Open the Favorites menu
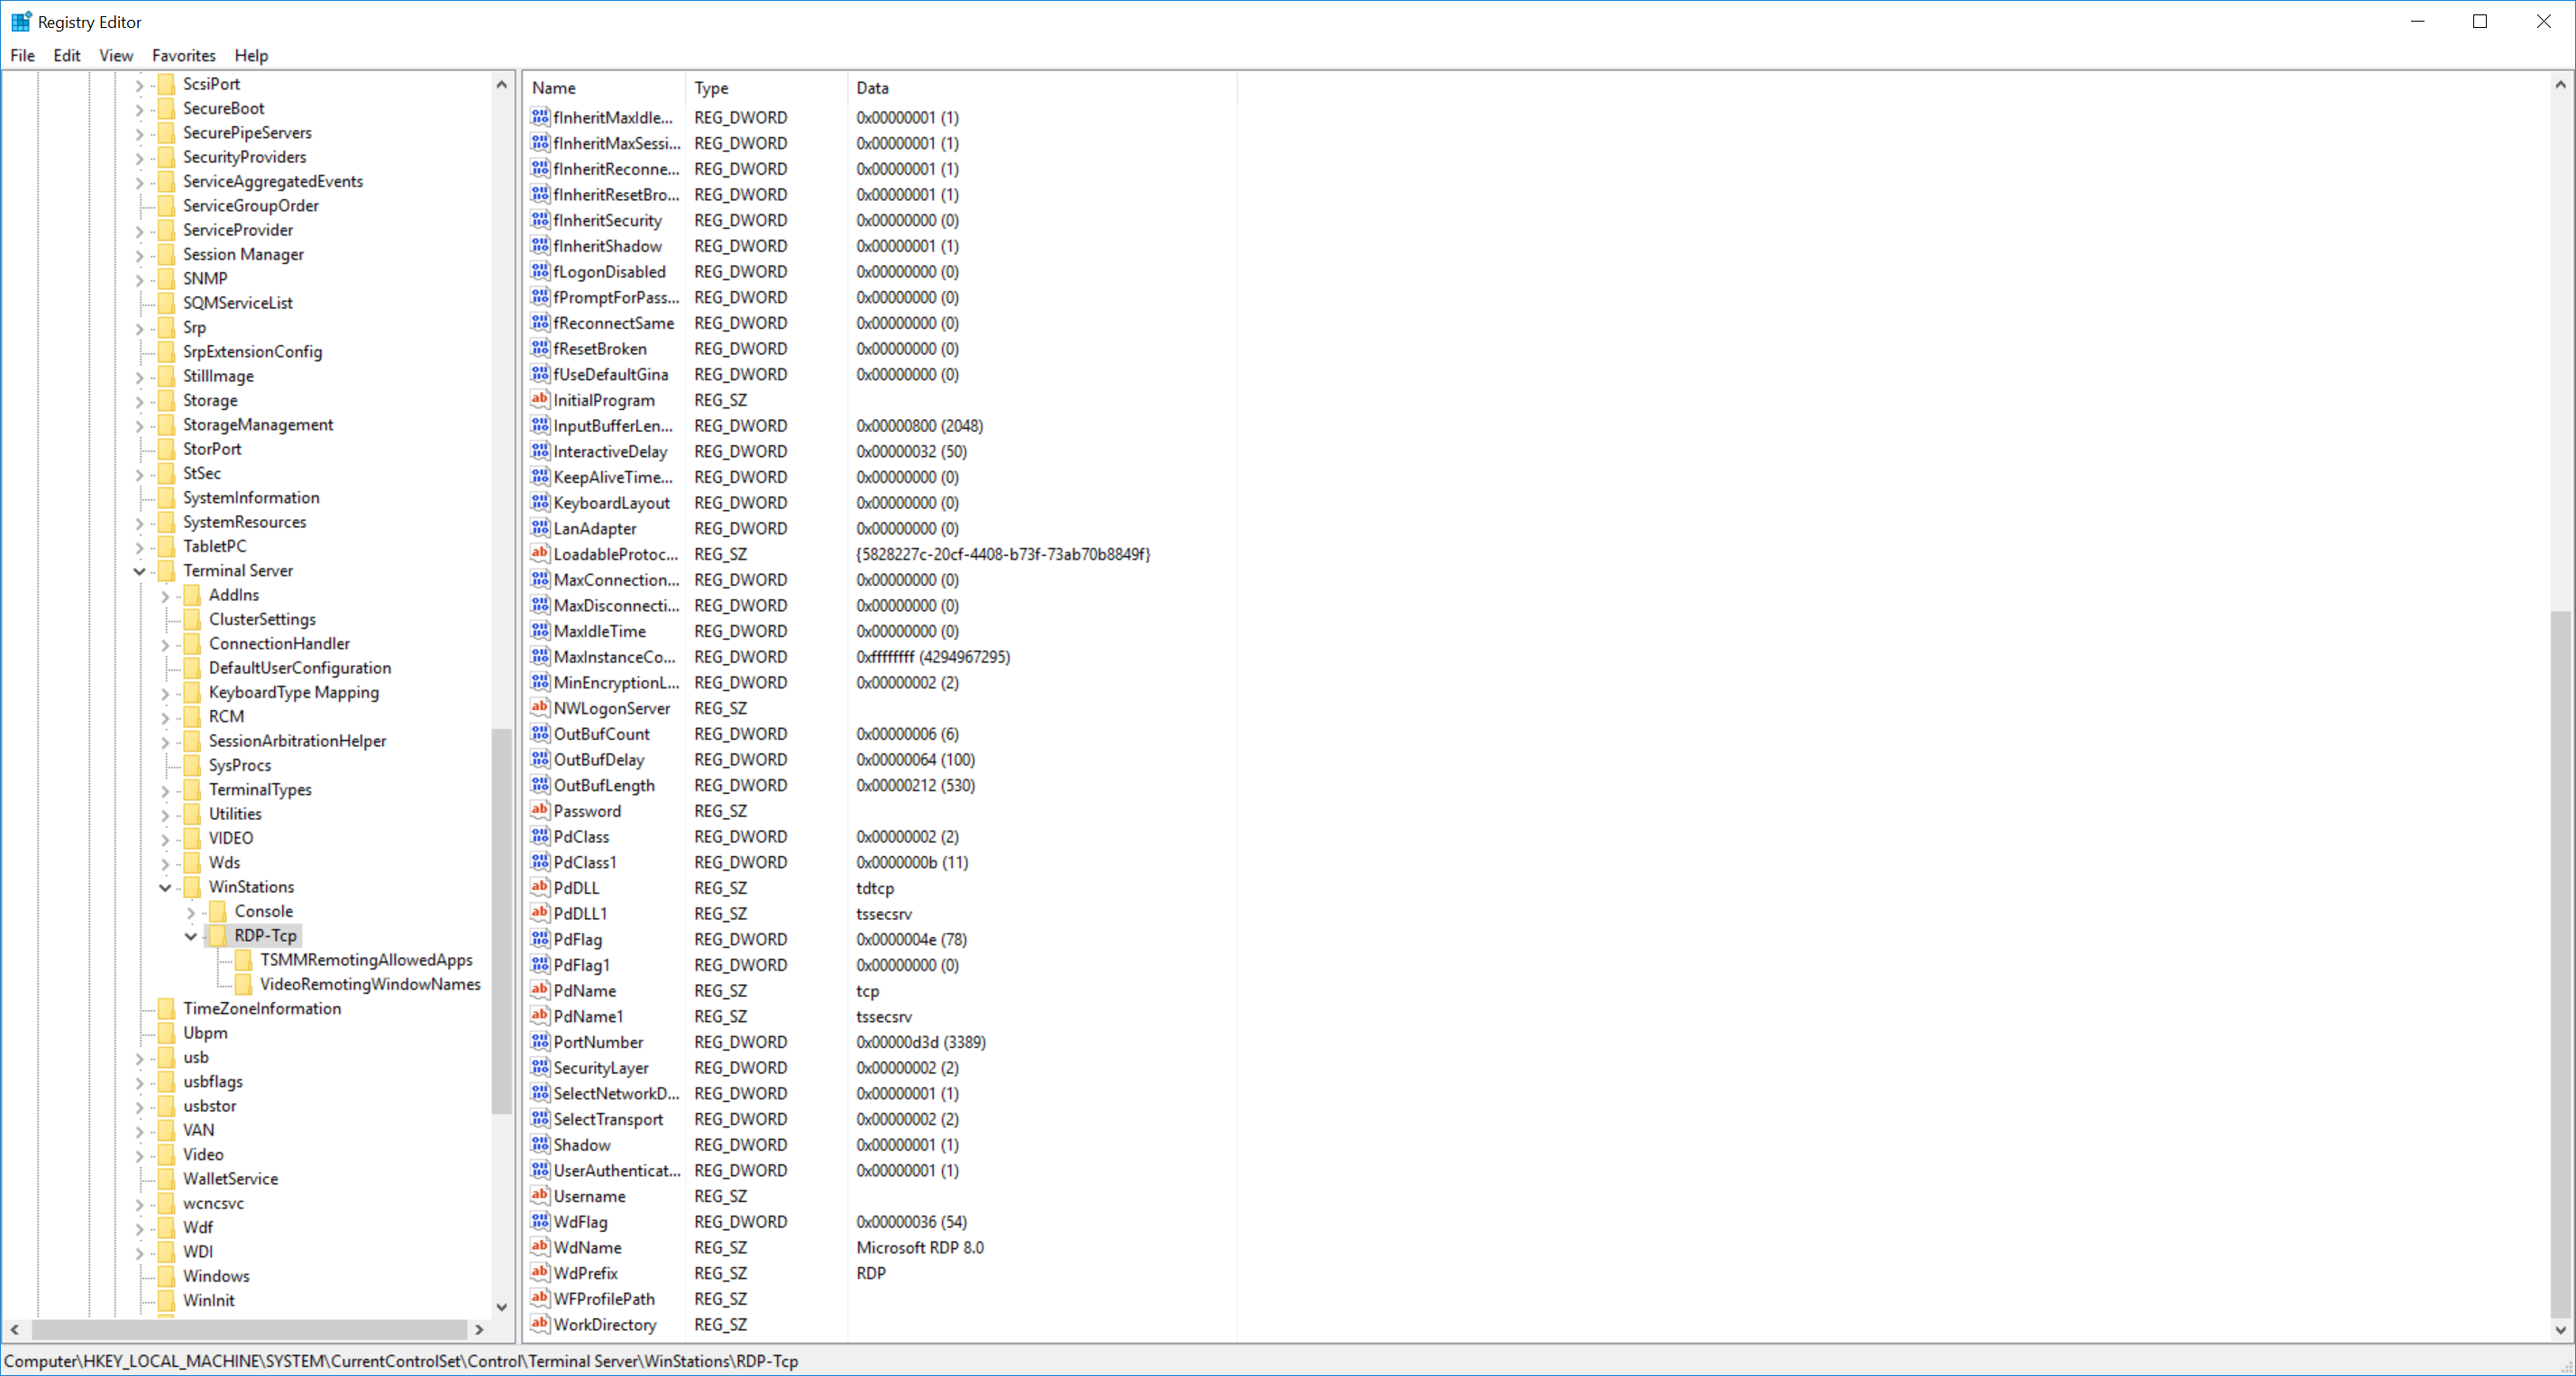The height and width of the screenshot is (1376, 2576). point(184,55)
